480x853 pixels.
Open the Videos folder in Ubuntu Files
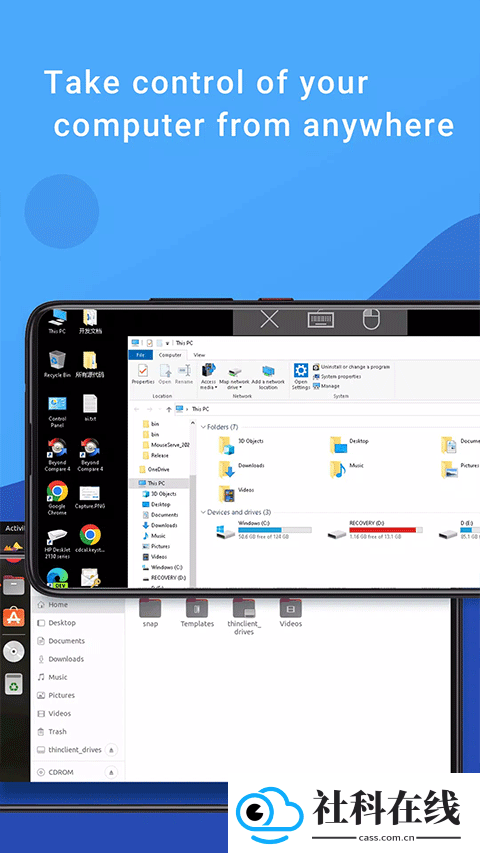pos(291,614)
